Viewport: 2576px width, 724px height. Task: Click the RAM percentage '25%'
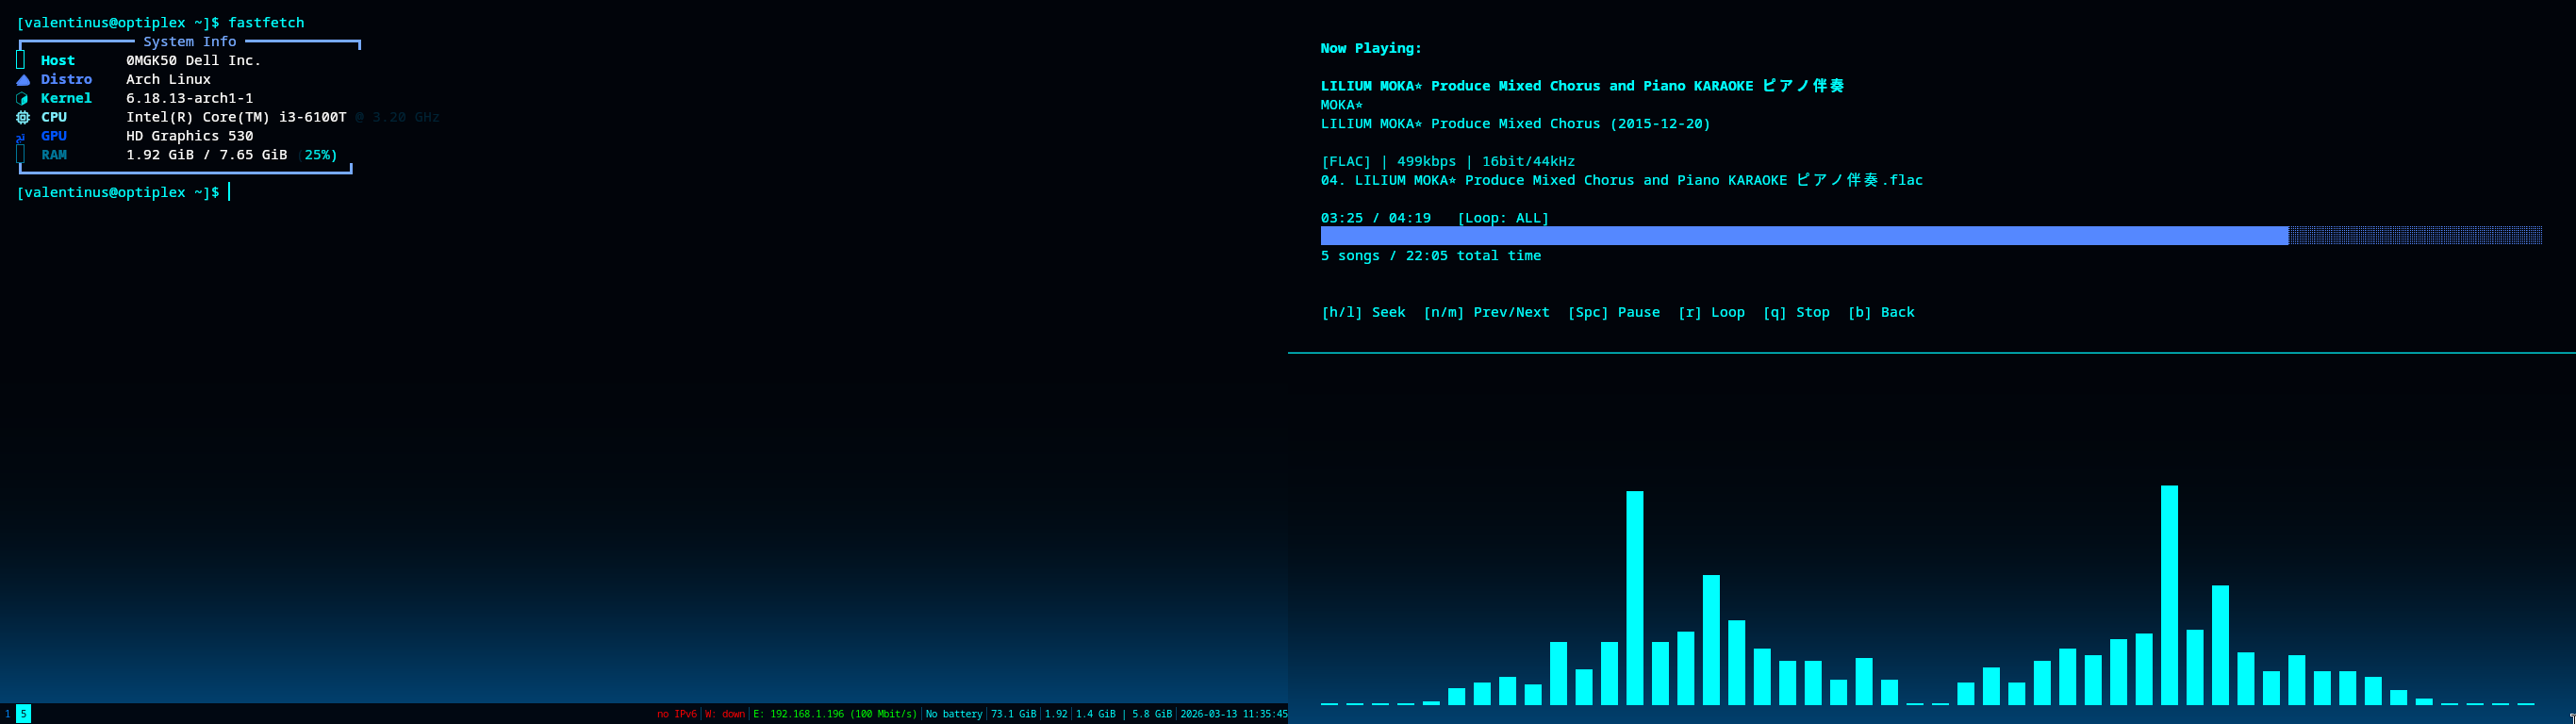click(x=317, y=156)
